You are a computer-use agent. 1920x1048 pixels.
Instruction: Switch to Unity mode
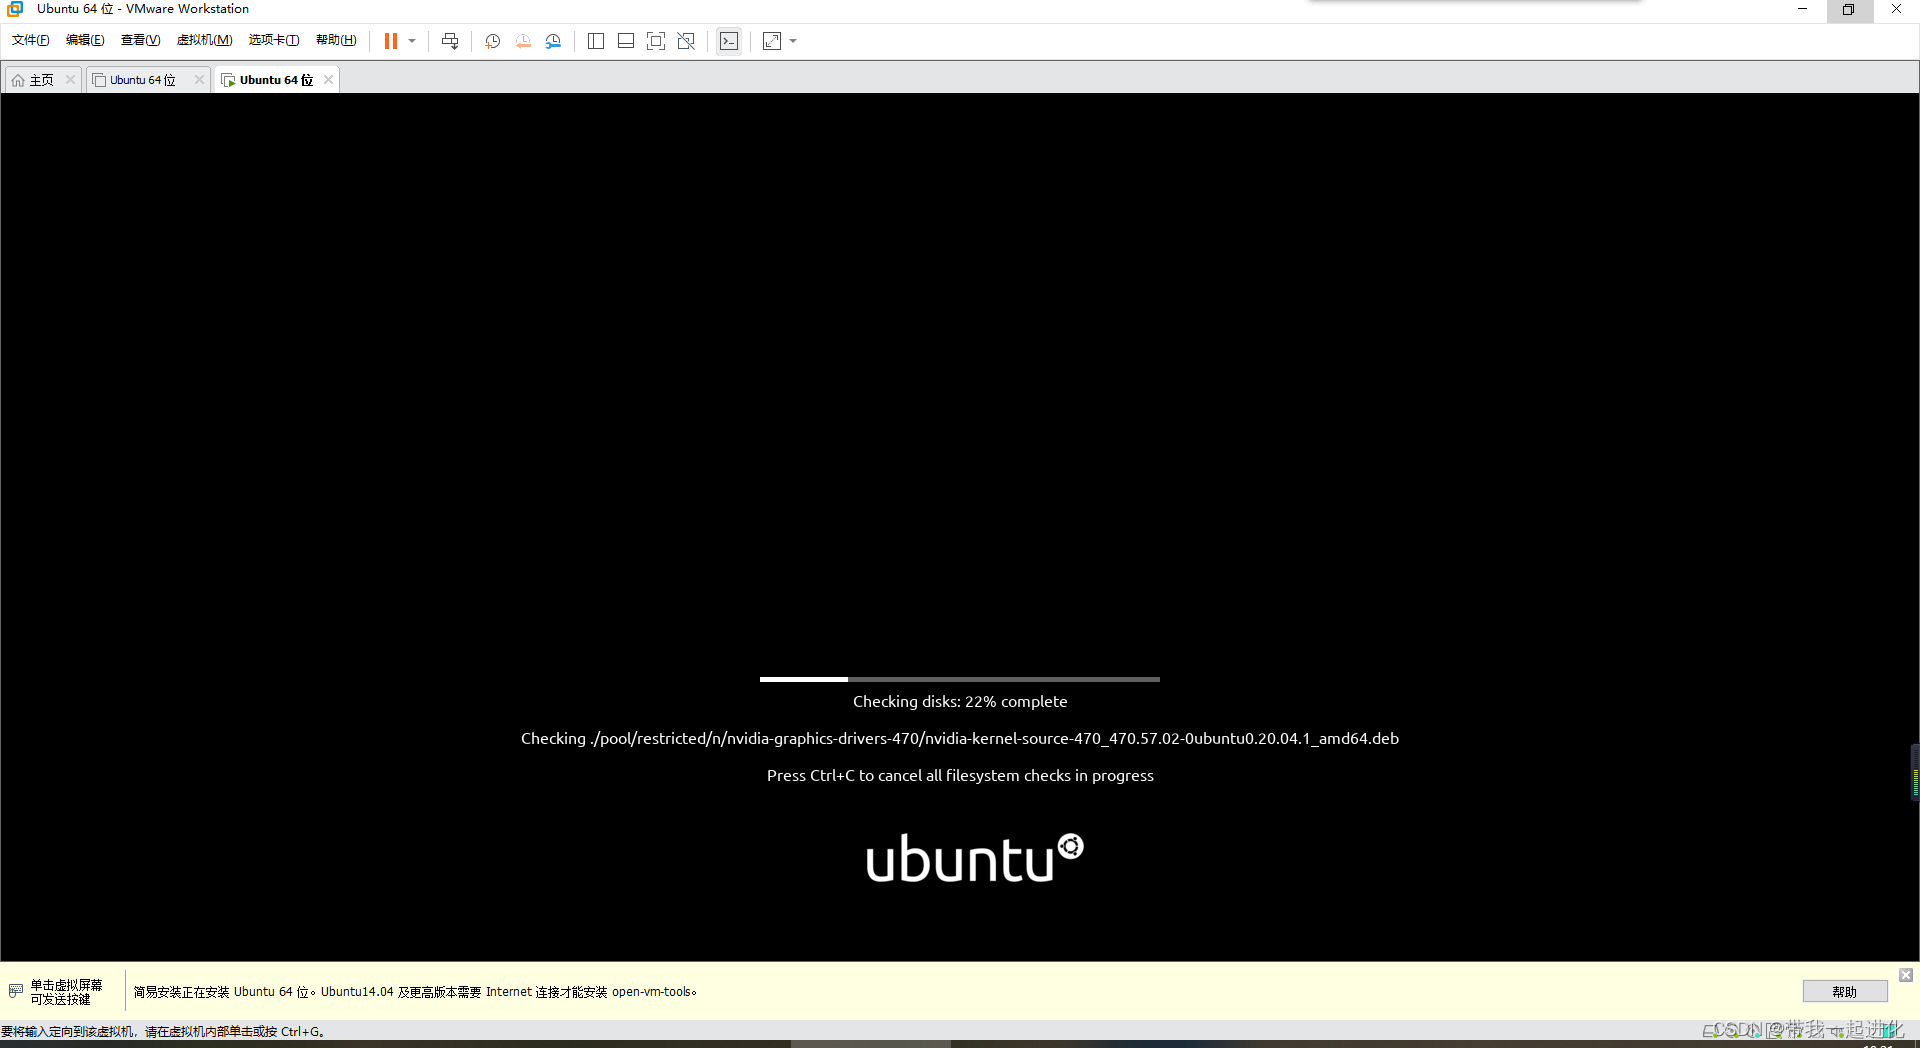(x=686, y=41)
